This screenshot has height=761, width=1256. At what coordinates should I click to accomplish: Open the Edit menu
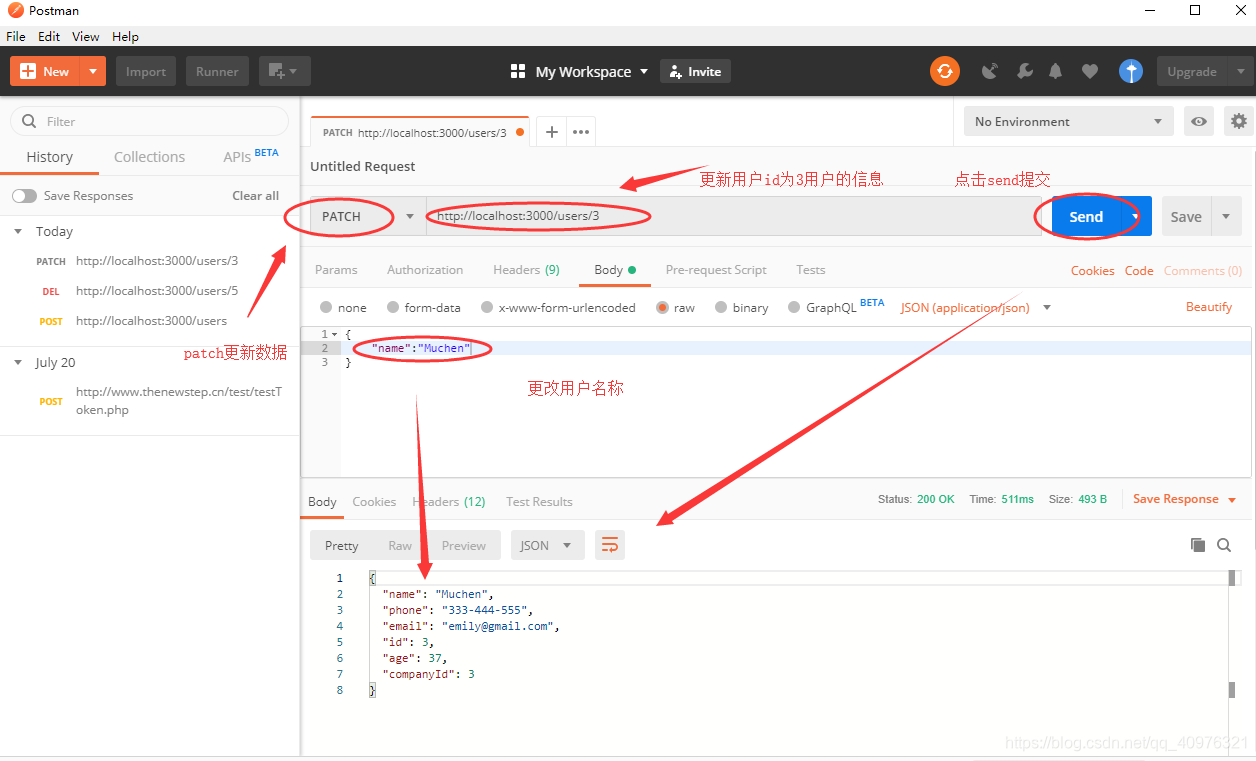point(49,36)
